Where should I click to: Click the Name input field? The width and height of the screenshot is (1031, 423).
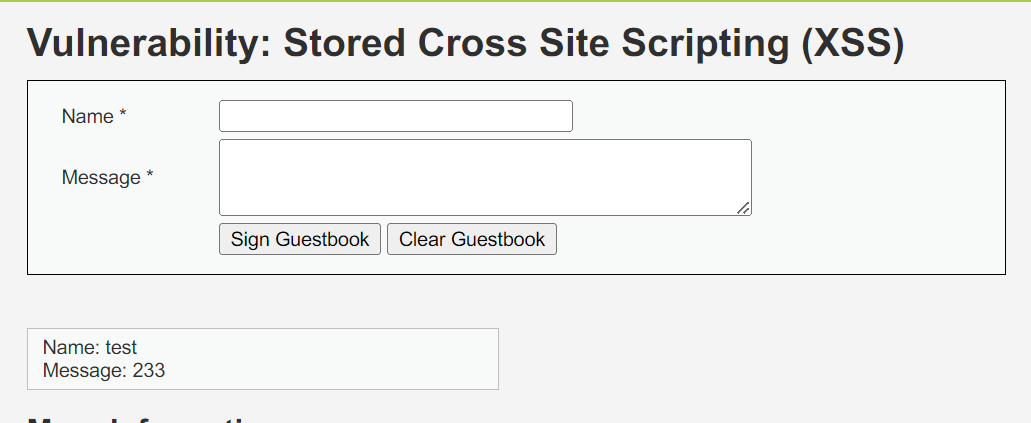(x=395, y=116)
